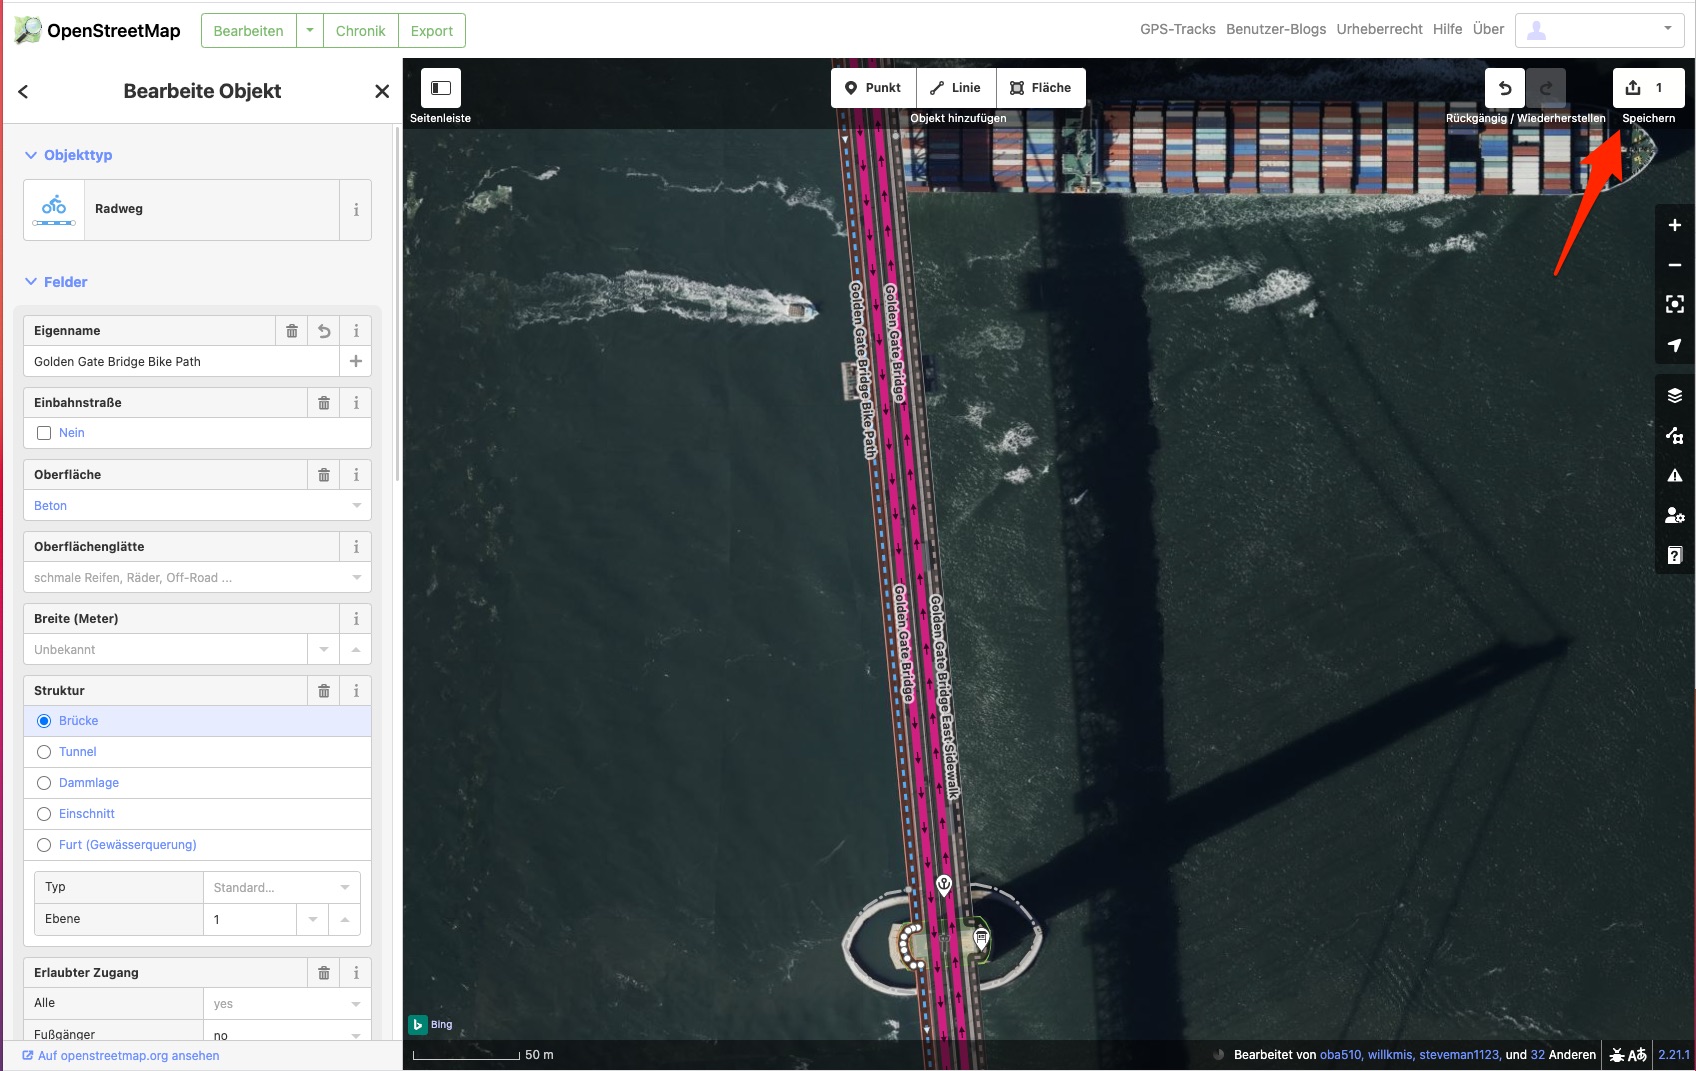Open Benutzer-Blogs in the header
The height and width of the screenshot is (1071, 1696).
(1276, 29)
